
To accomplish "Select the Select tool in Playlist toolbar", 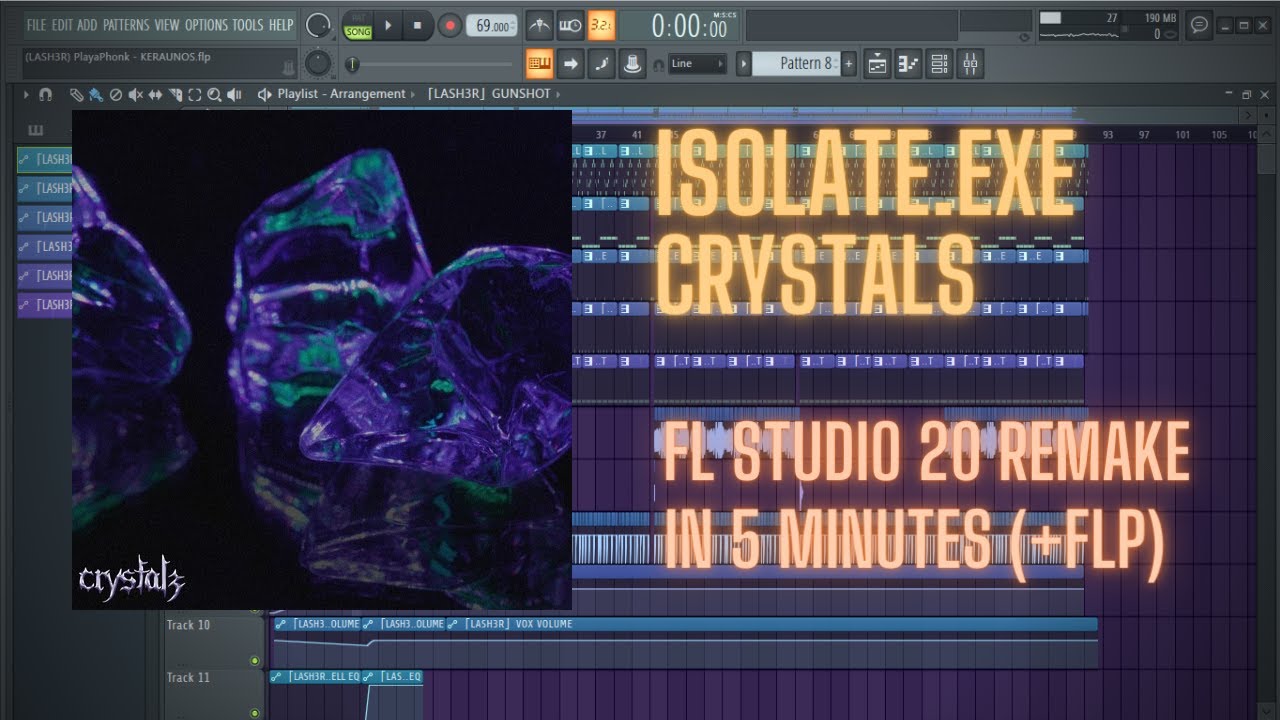I will [194, 95].
